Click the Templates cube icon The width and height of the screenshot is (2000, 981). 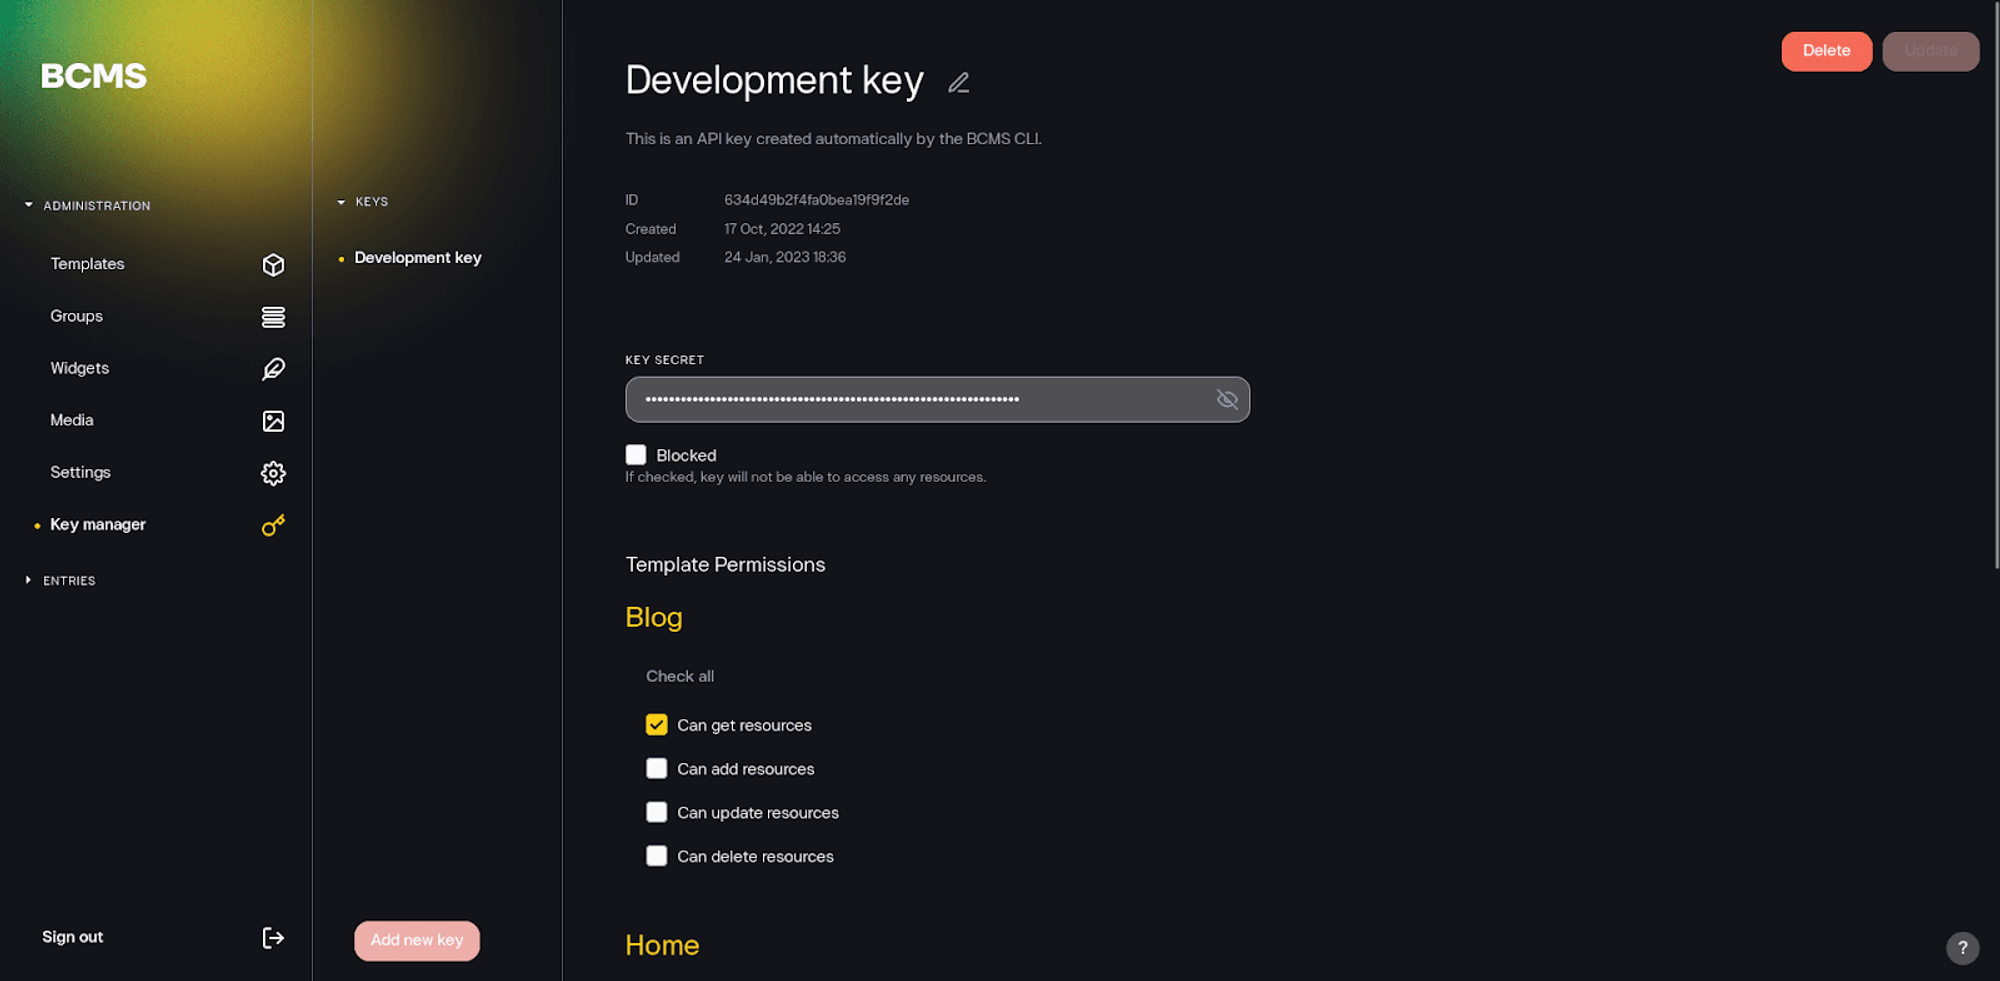(x=273, y=265)
